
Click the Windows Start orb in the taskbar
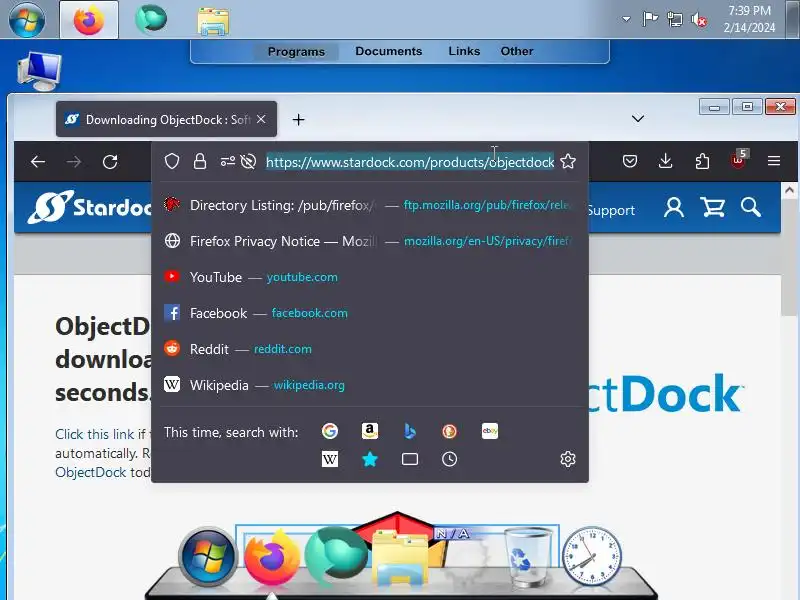coord(27,19)
